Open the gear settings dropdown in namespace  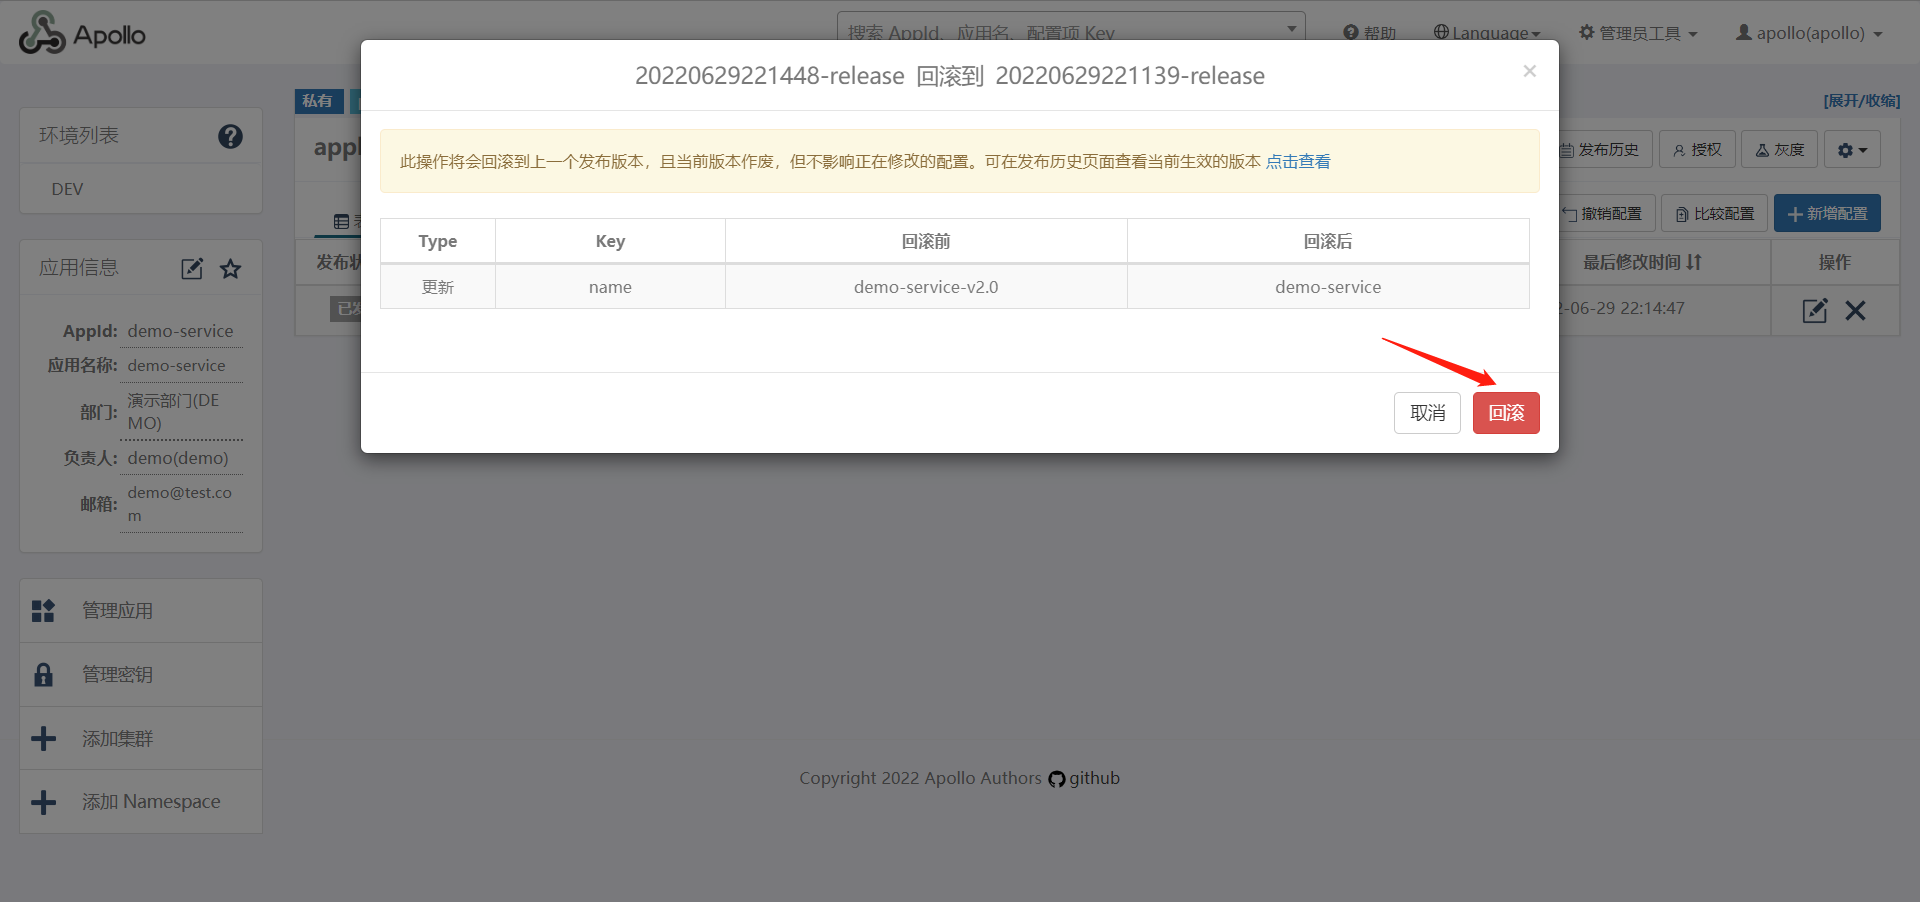(1852, 150)
